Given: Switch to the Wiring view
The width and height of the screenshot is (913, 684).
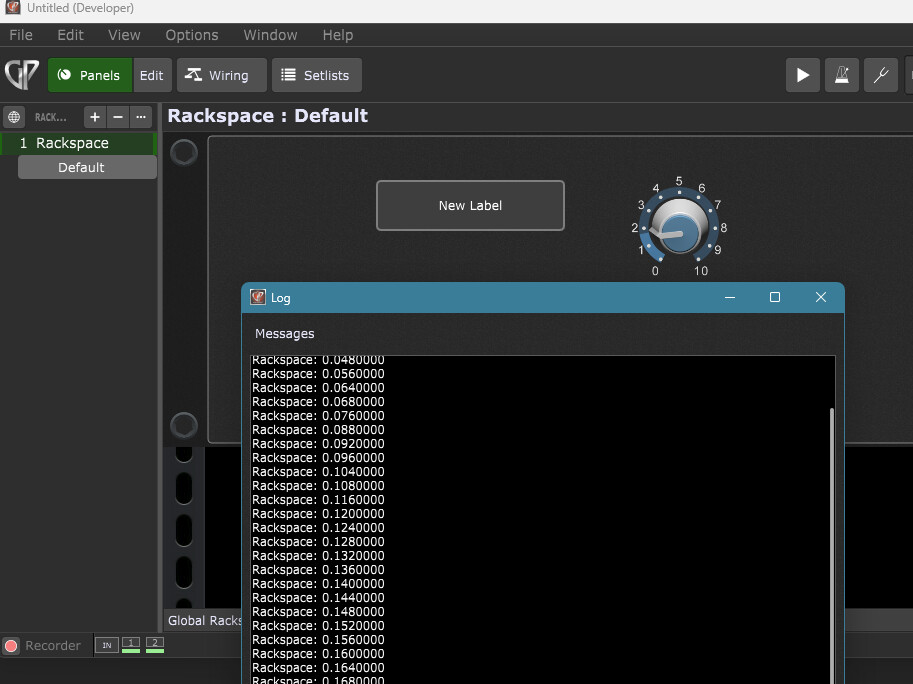Looking at the screenshot, I should [221, 75].
